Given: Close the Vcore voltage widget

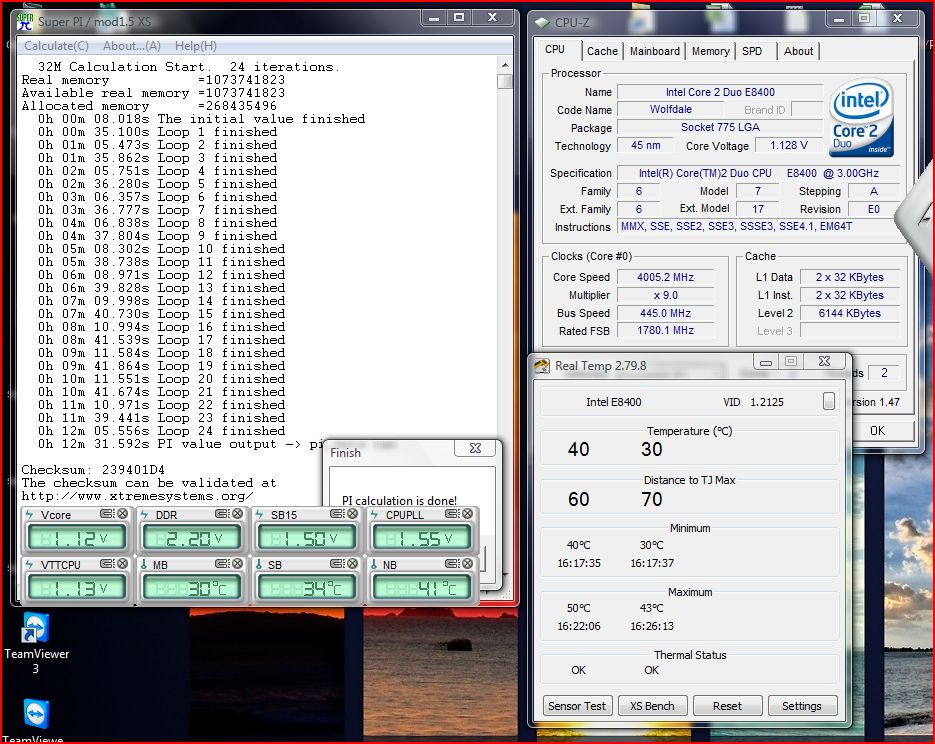Looking at the screenshot, I should (x=122, y=514).
